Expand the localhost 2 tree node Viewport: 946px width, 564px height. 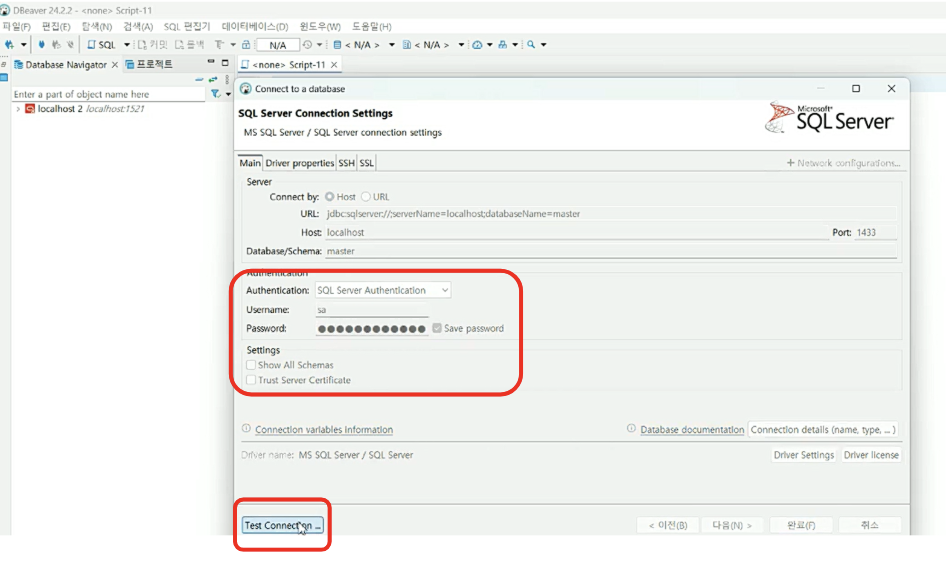[x=18, y=109]
